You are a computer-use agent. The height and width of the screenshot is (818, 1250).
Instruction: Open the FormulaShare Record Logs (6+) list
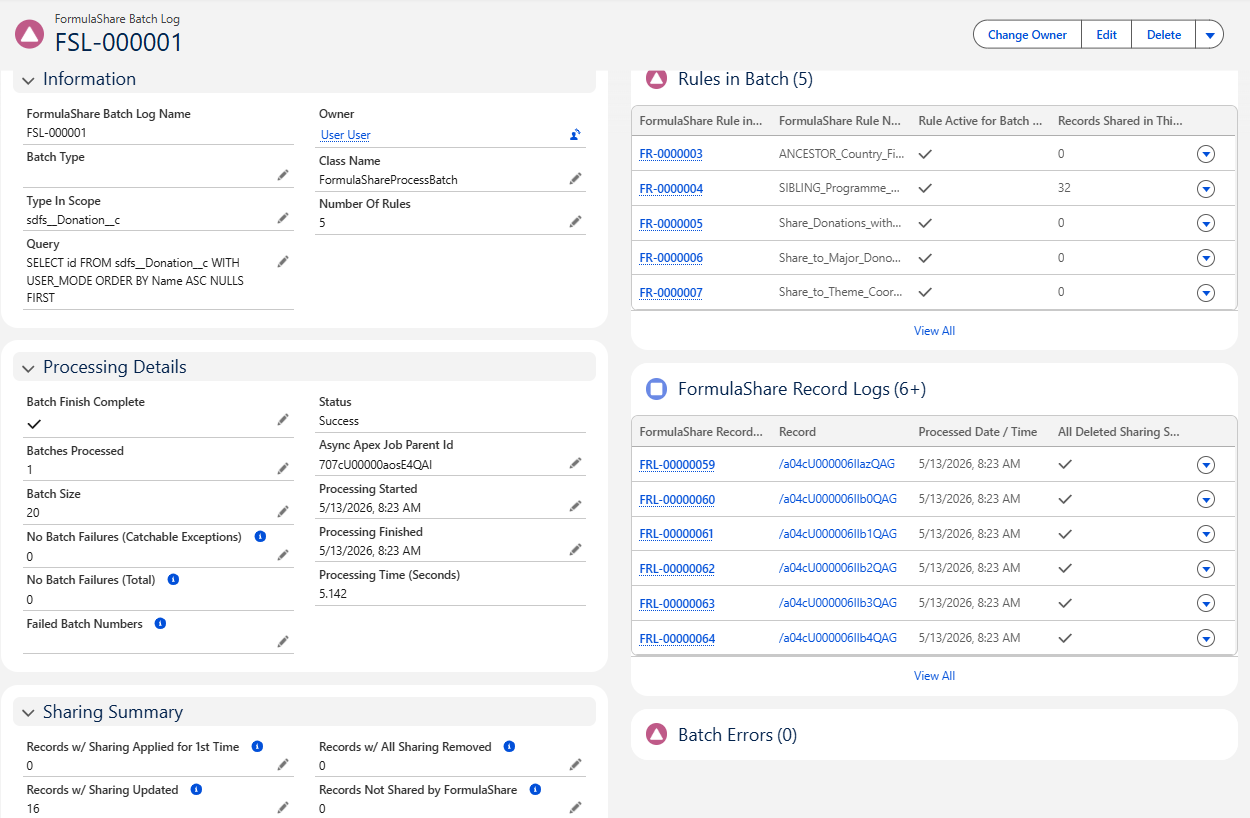pos(802,389)
